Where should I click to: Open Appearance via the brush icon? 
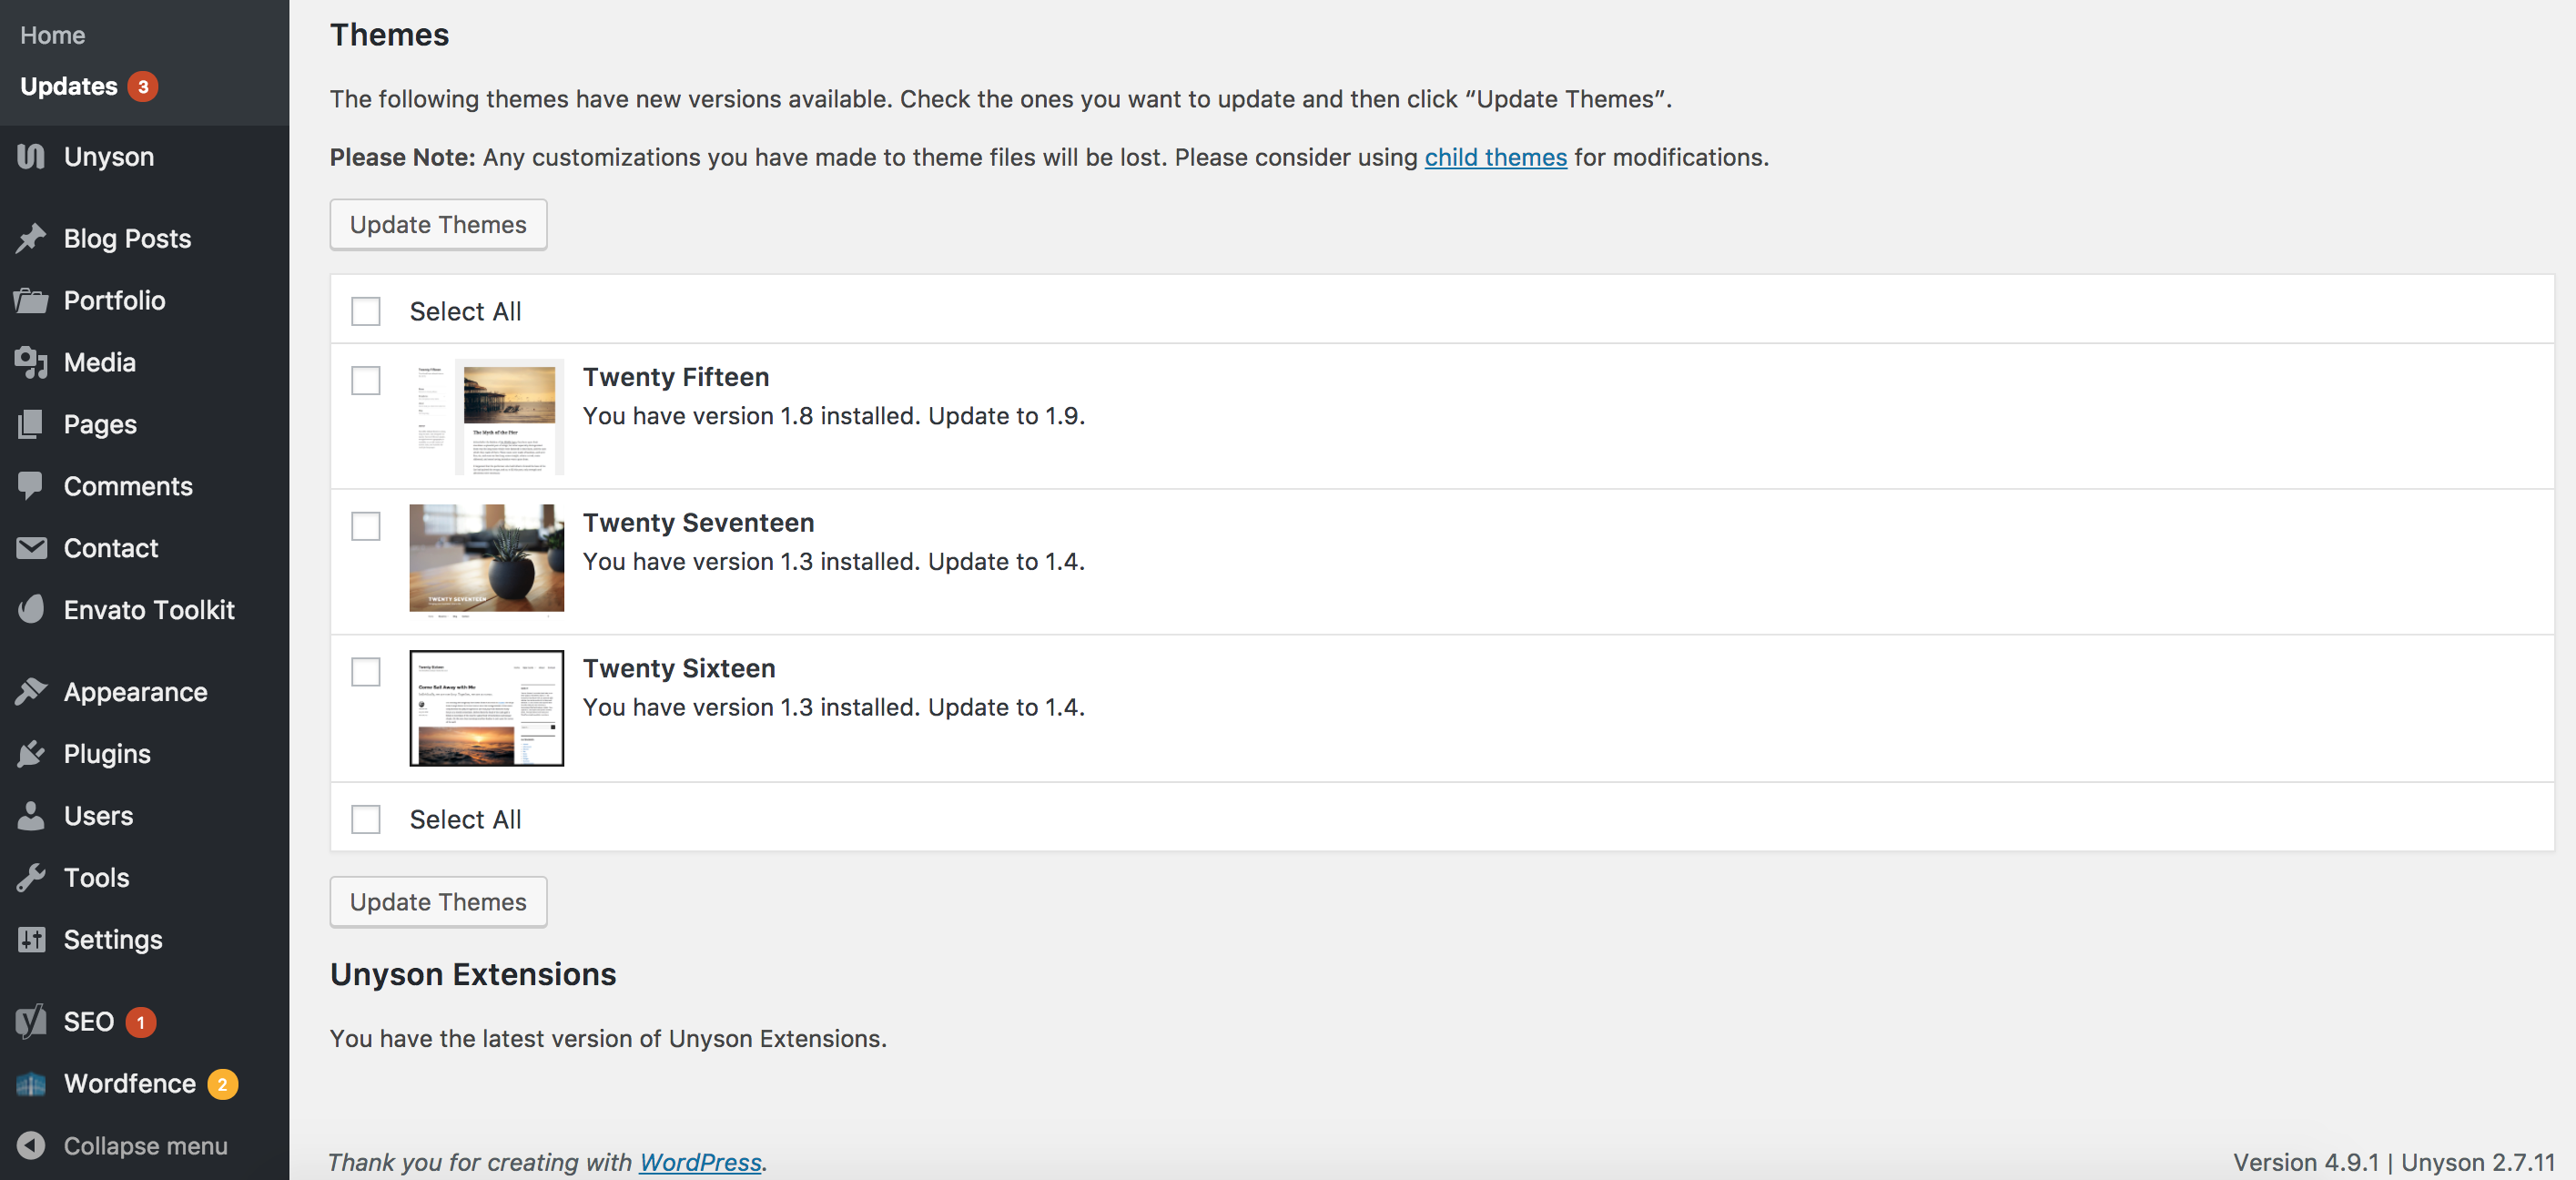coord(30,691)
